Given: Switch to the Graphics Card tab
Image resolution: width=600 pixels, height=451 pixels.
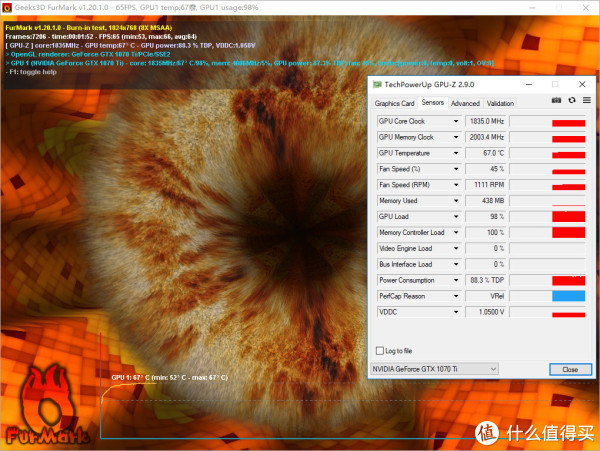Looking at the screenshot, I should (395, 103).
